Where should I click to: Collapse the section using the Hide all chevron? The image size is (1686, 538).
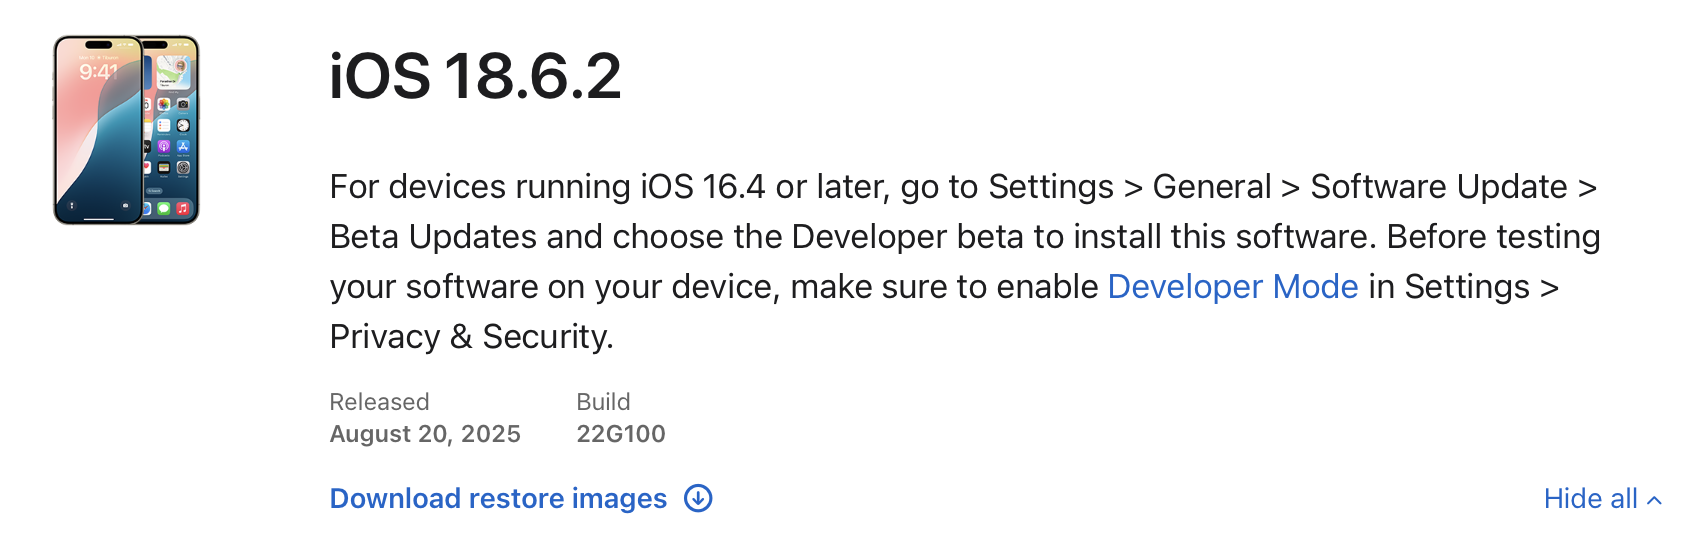point(1654,500)
